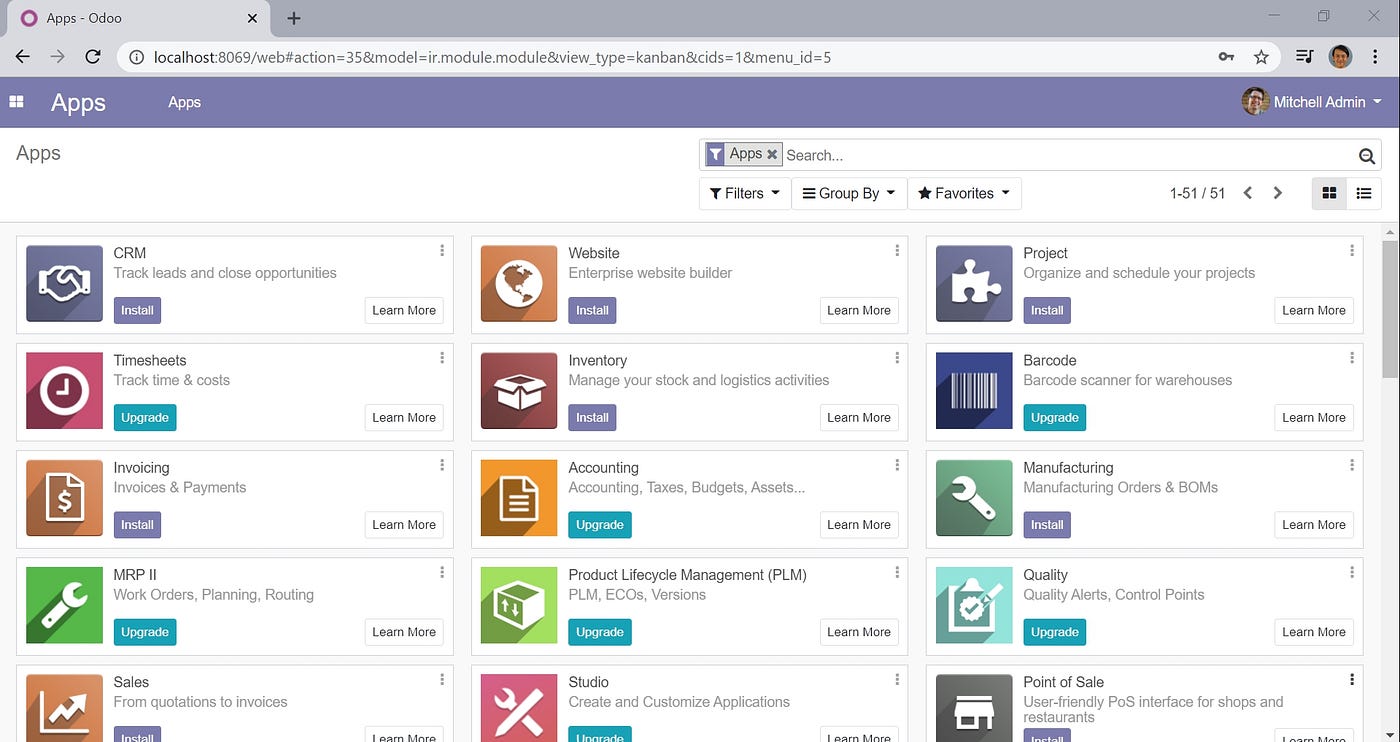Open the CRM card options menu
This screenshot has height=742, width=1400.
[x=442, y=251]
